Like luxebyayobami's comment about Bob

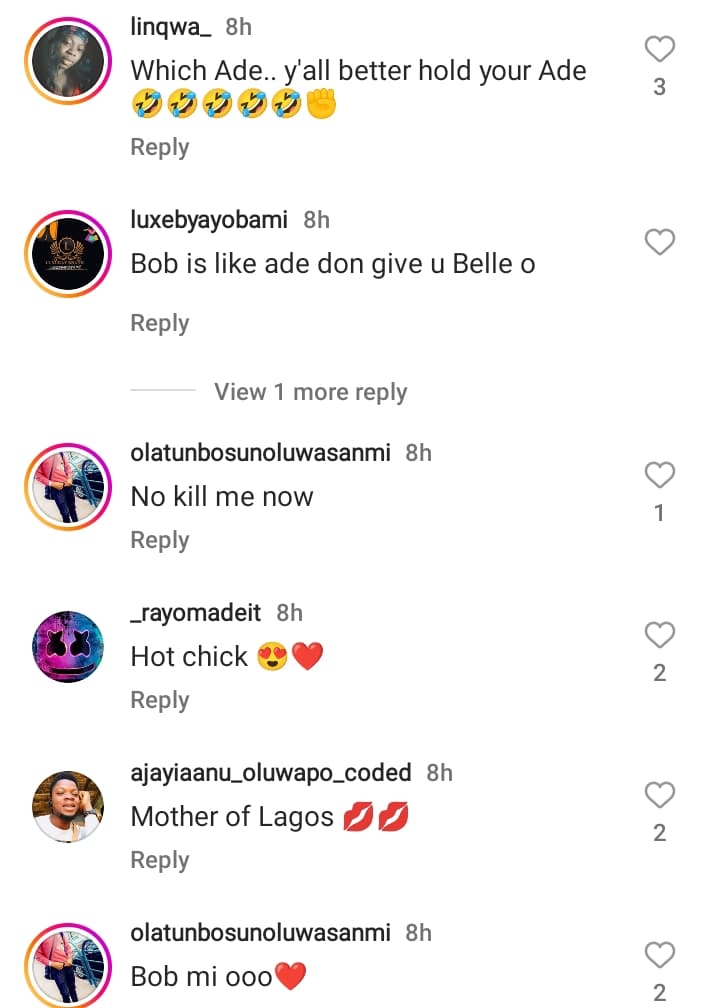click(659, 242)
